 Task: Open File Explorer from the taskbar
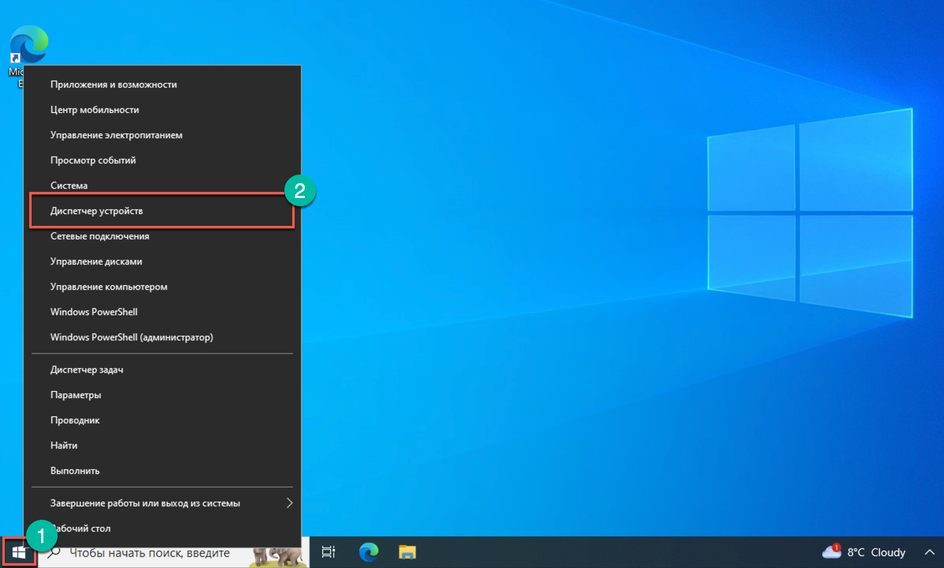(408, 552)
